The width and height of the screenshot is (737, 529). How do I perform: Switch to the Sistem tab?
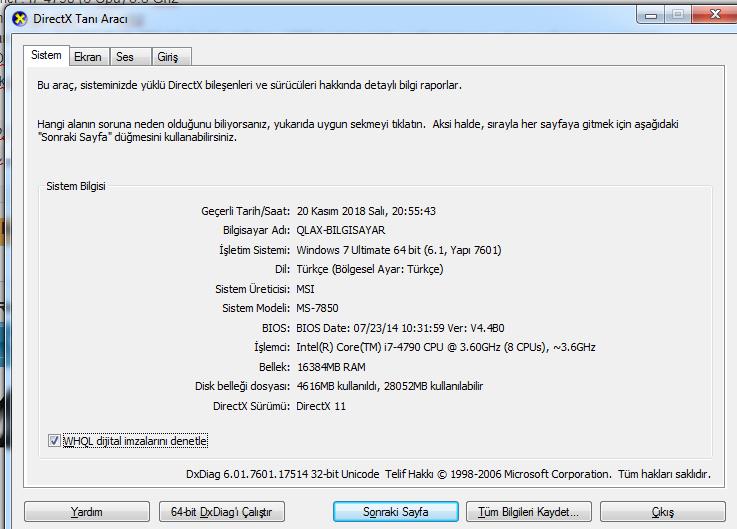click(x=46, y=55)
